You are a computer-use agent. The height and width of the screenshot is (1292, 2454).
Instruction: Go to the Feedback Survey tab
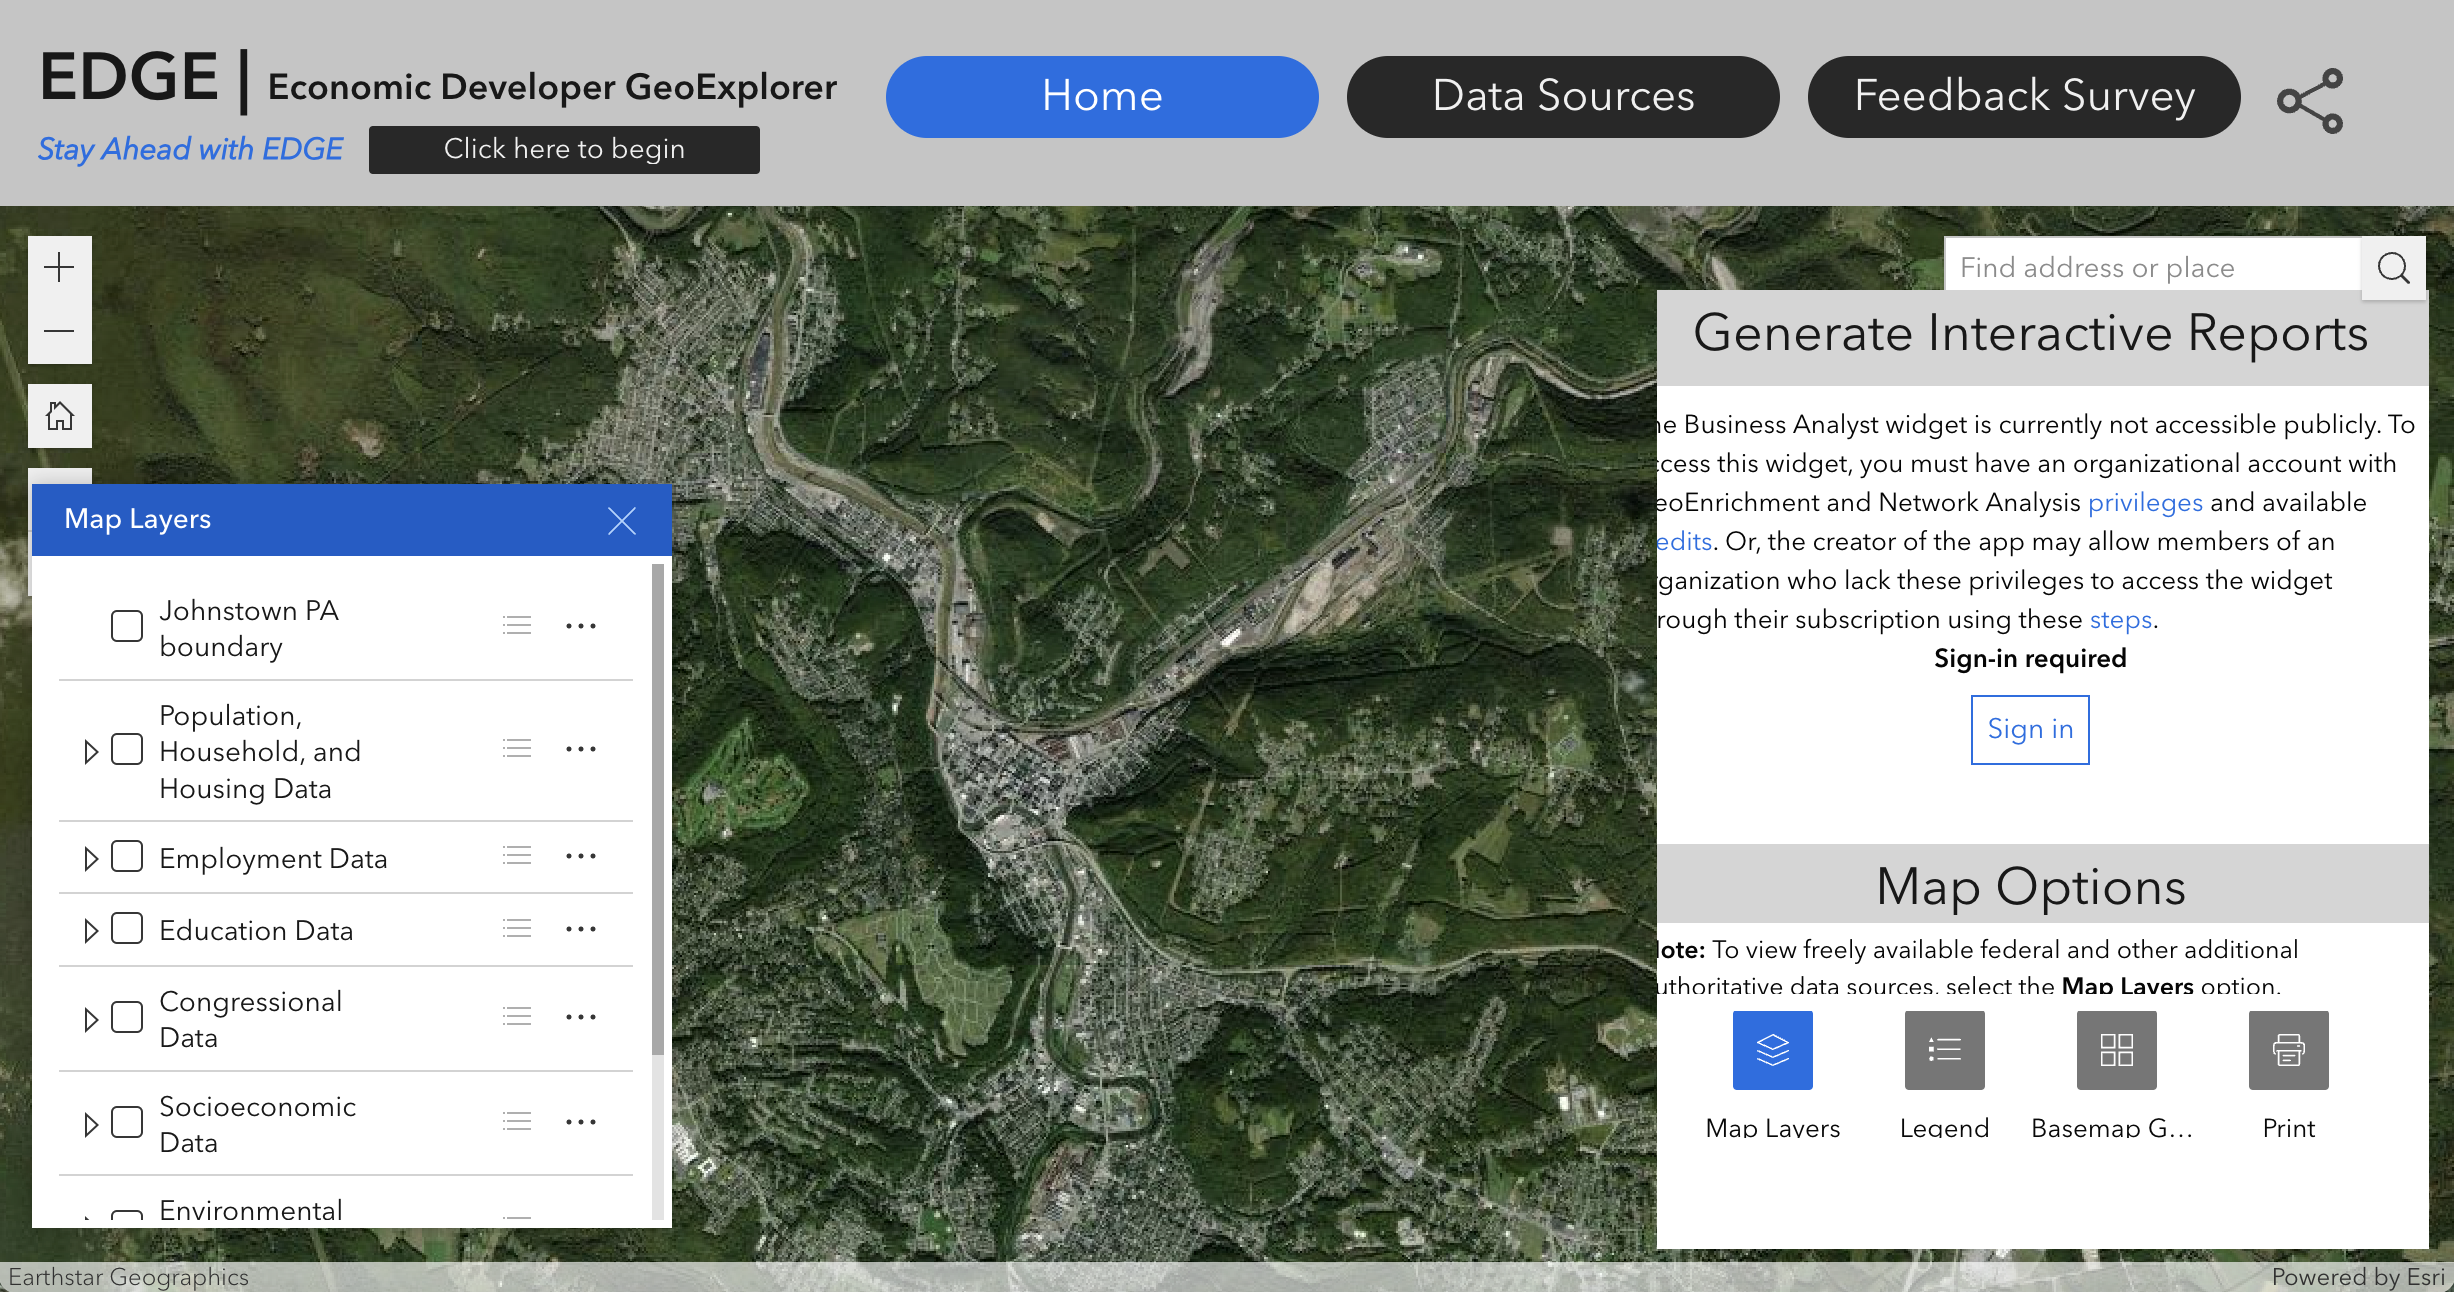(2024, 97)
